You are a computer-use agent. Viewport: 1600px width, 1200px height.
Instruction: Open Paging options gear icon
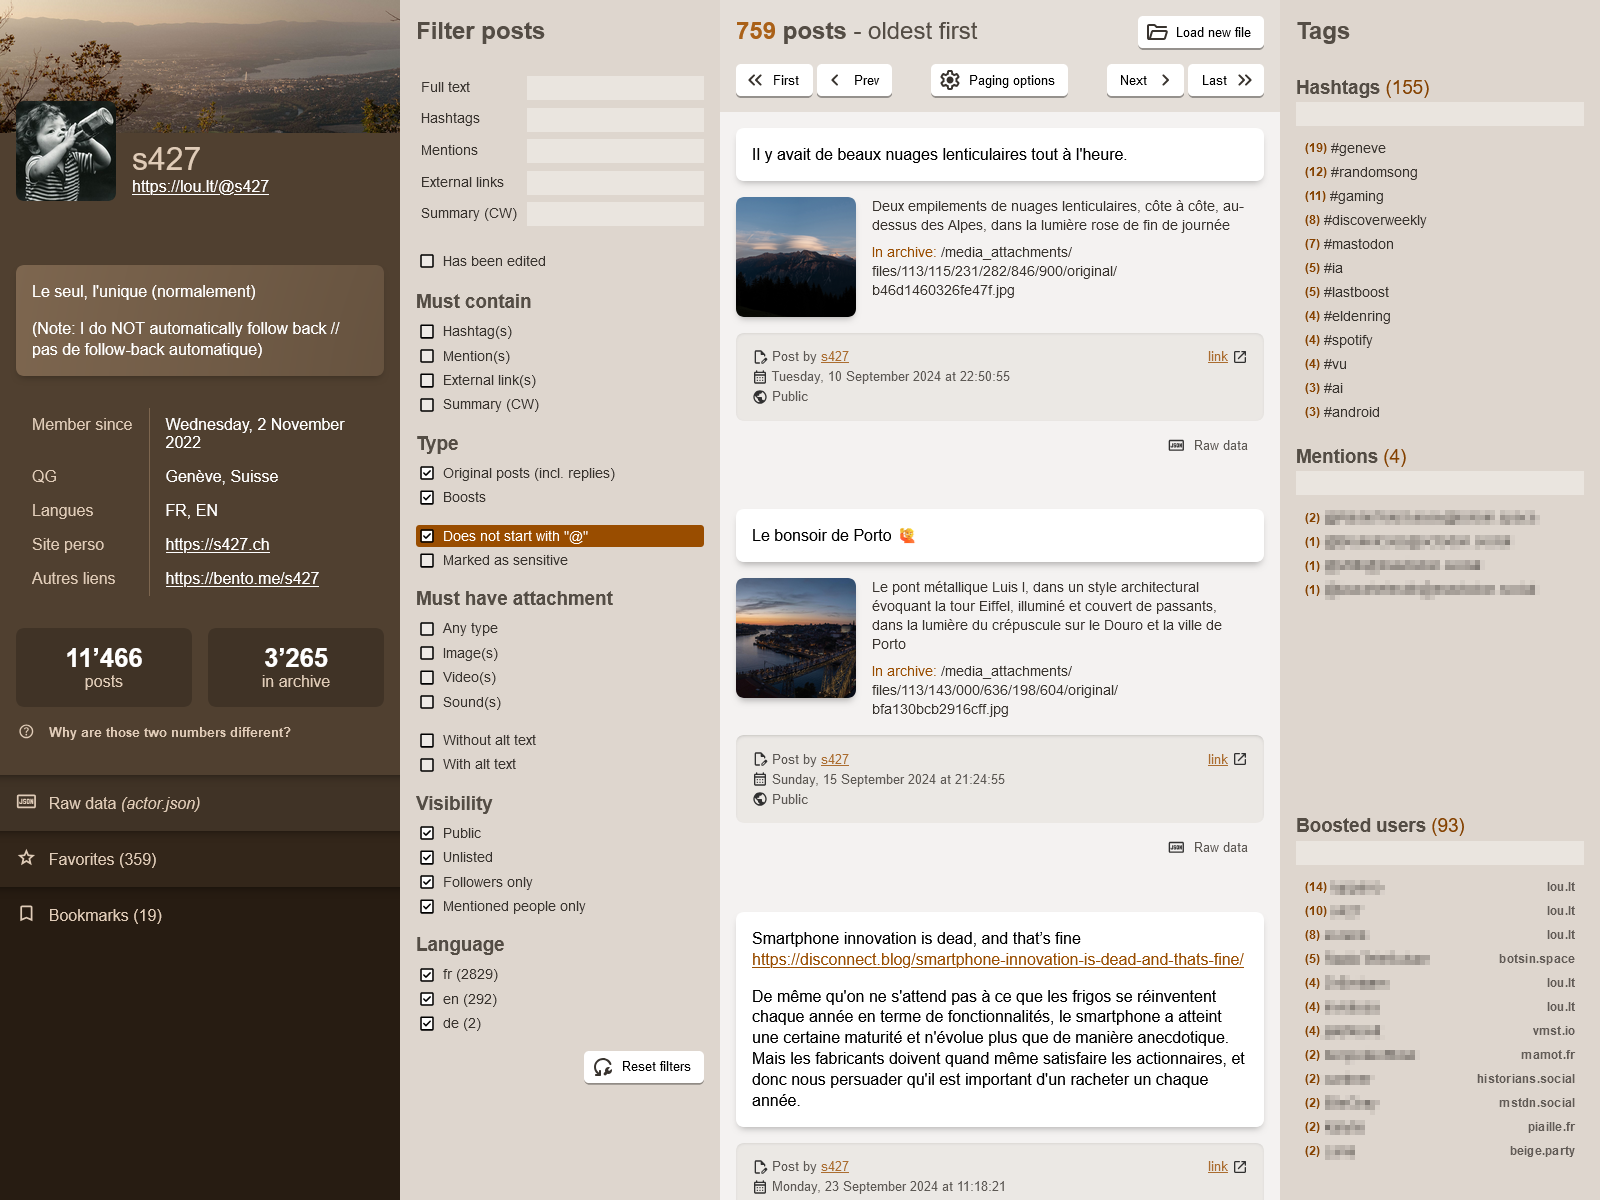[x=950, y=80]
